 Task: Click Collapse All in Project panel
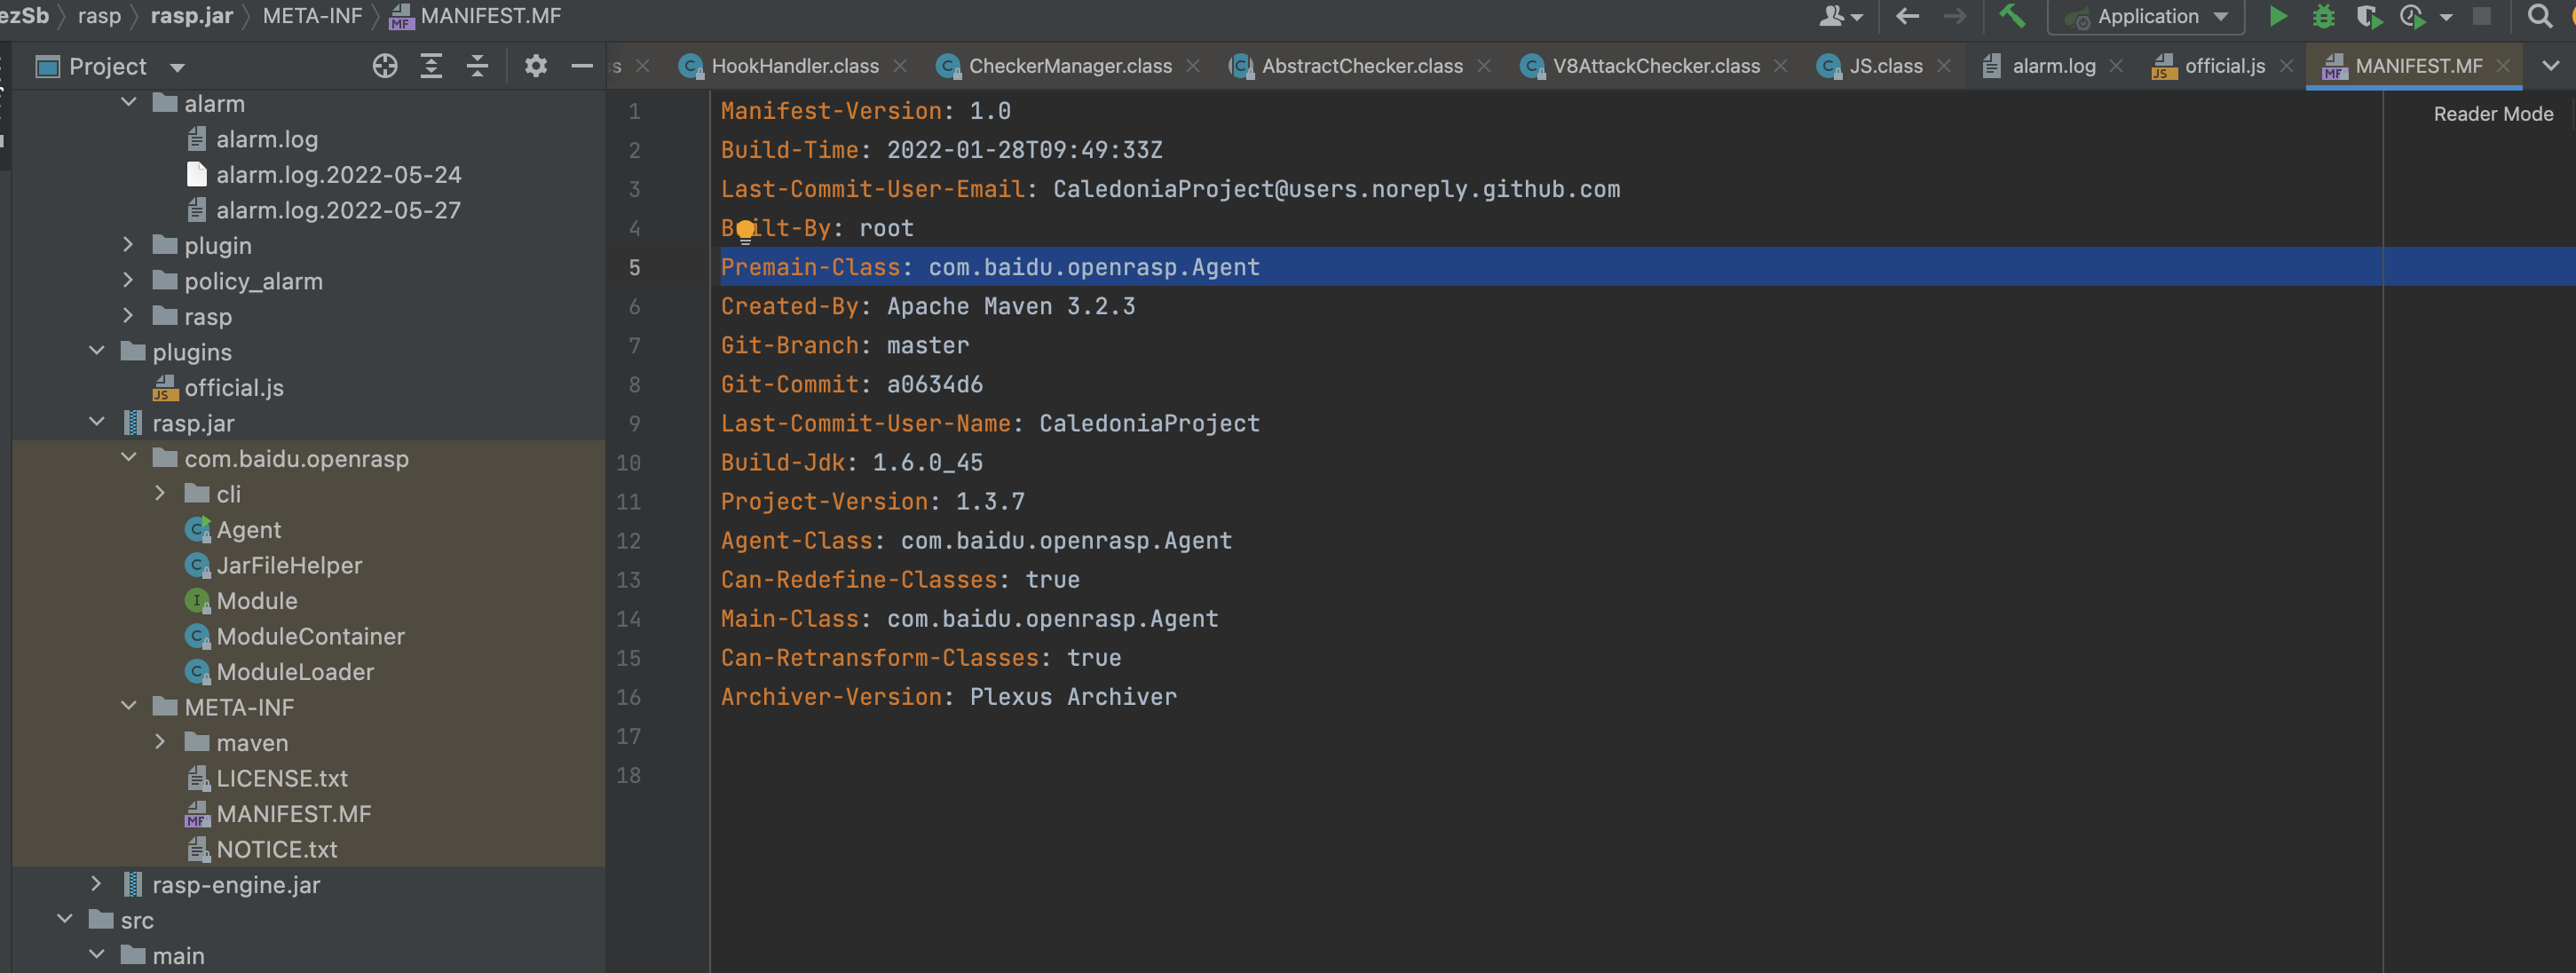tap(478, 66)
